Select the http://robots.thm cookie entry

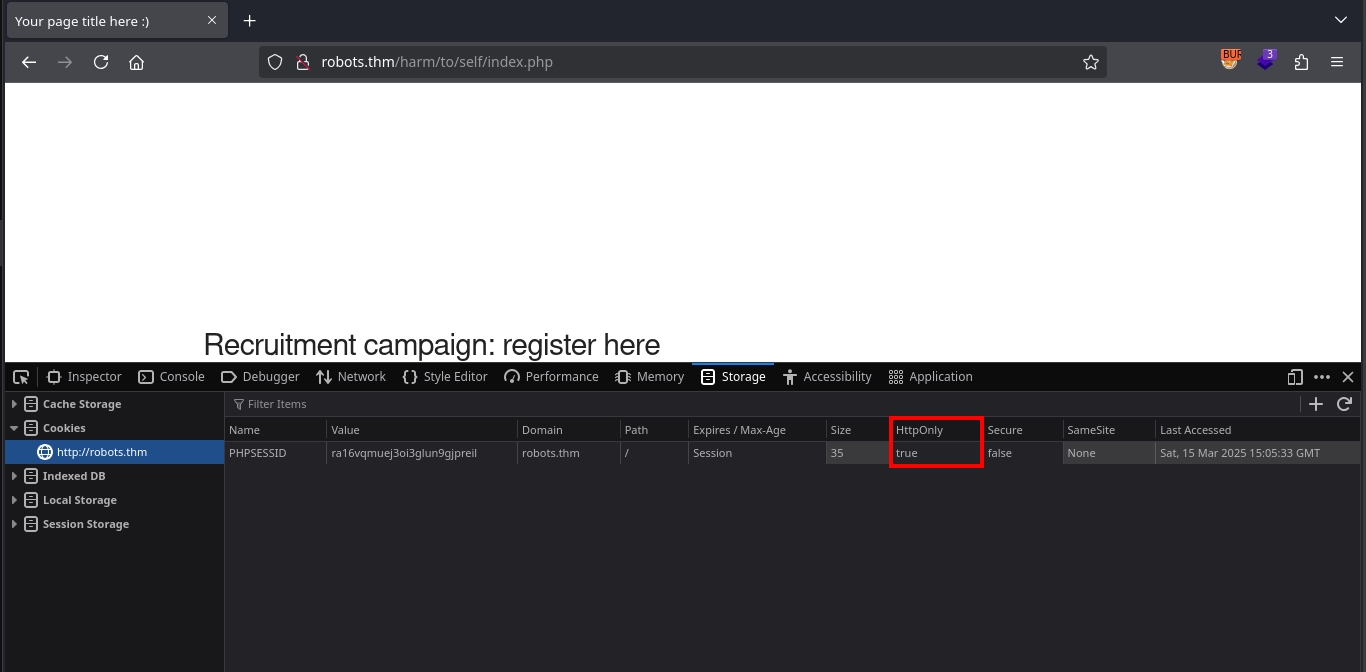point(101,452)
